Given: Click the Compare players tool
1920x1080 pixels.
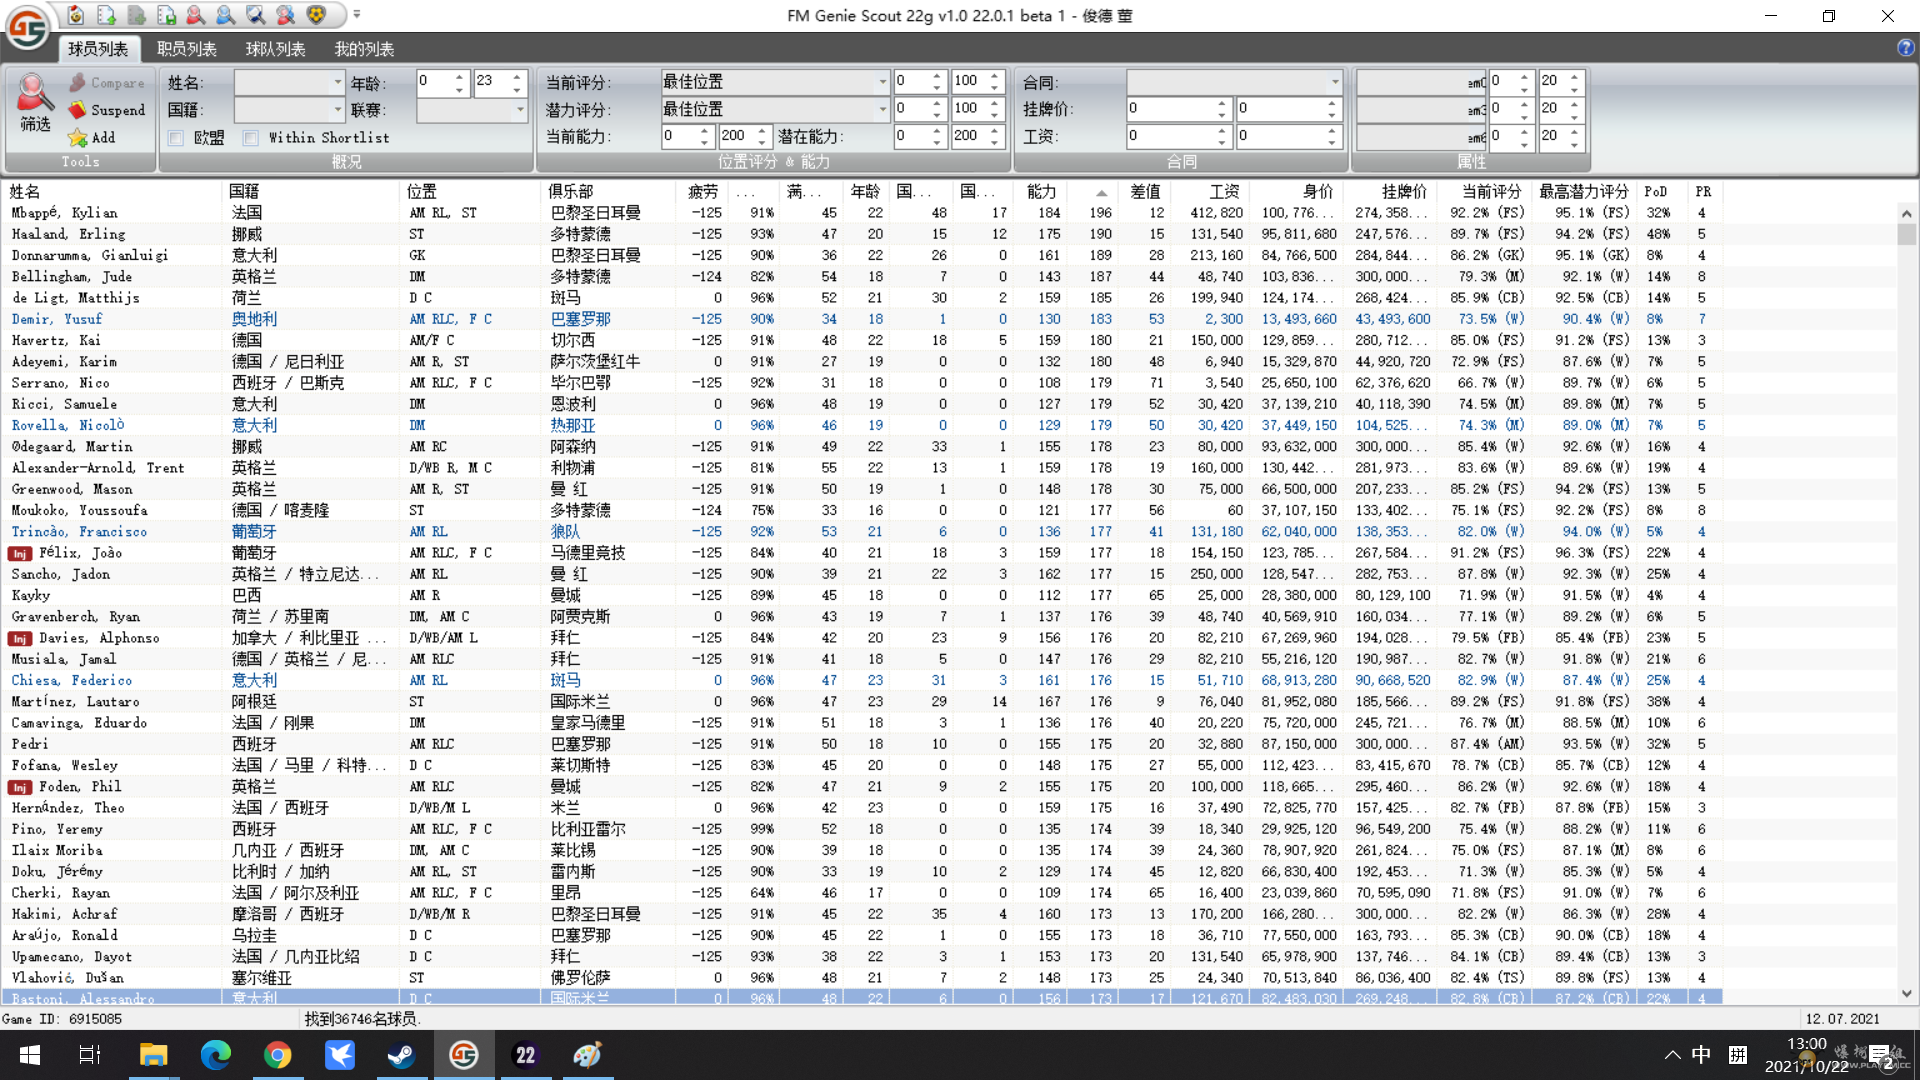Looking at the screenshot, I should point(107,83).
